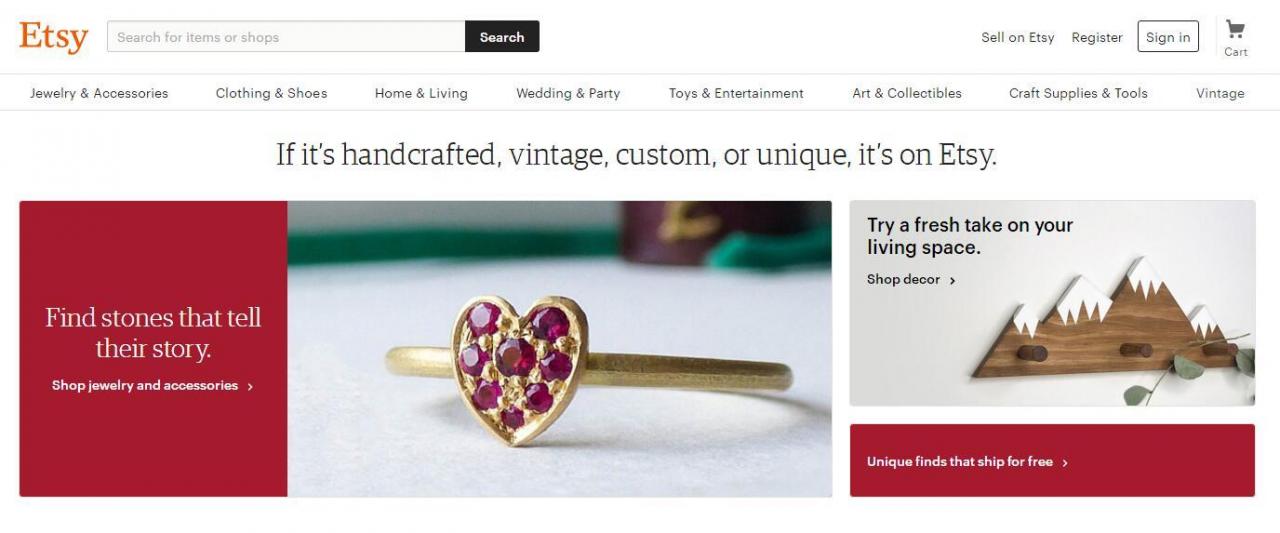Click the Search button

[x=502, y=37]
